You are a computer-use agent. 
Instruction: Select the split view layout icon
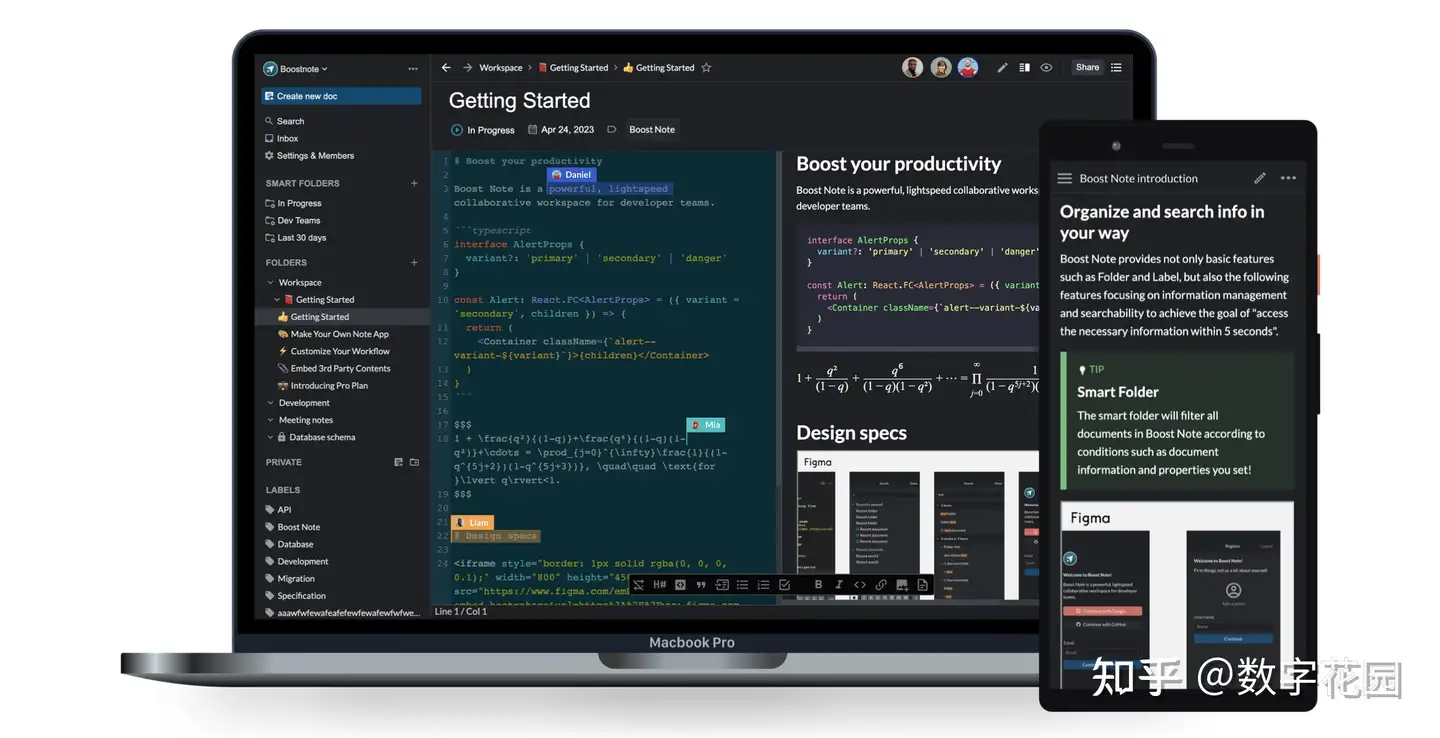coord(1024,68)
